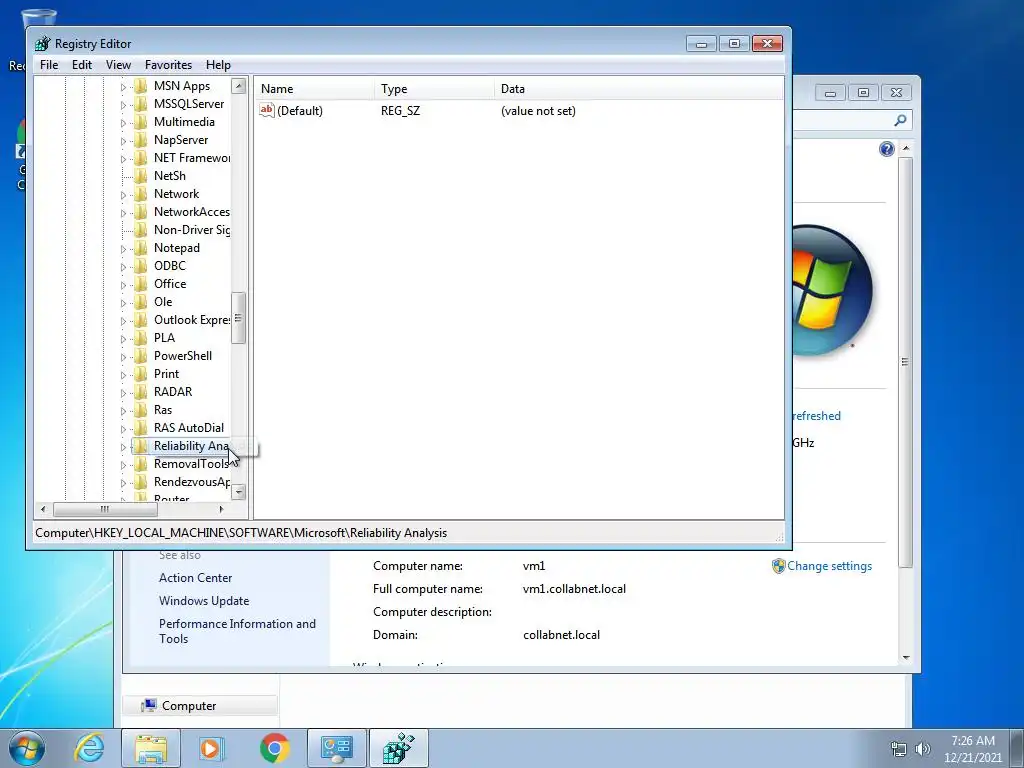1024x768 pixels.
Task: Expand the Ras key
Action: [123, 411]
